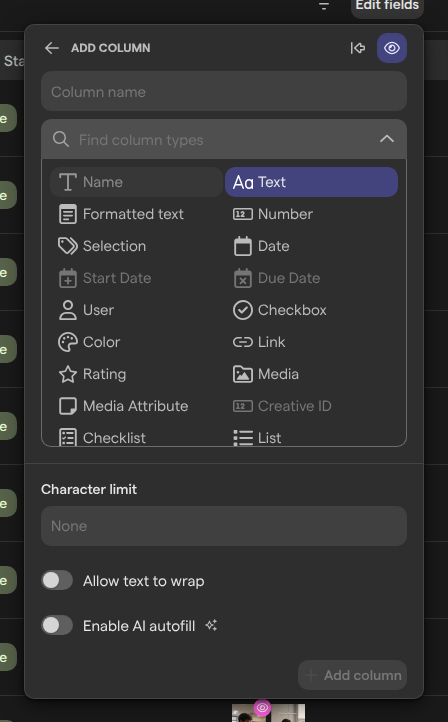Go back using the arrow beside ADD COLUMN
The image size is (448, 722).
click(52, 48)
